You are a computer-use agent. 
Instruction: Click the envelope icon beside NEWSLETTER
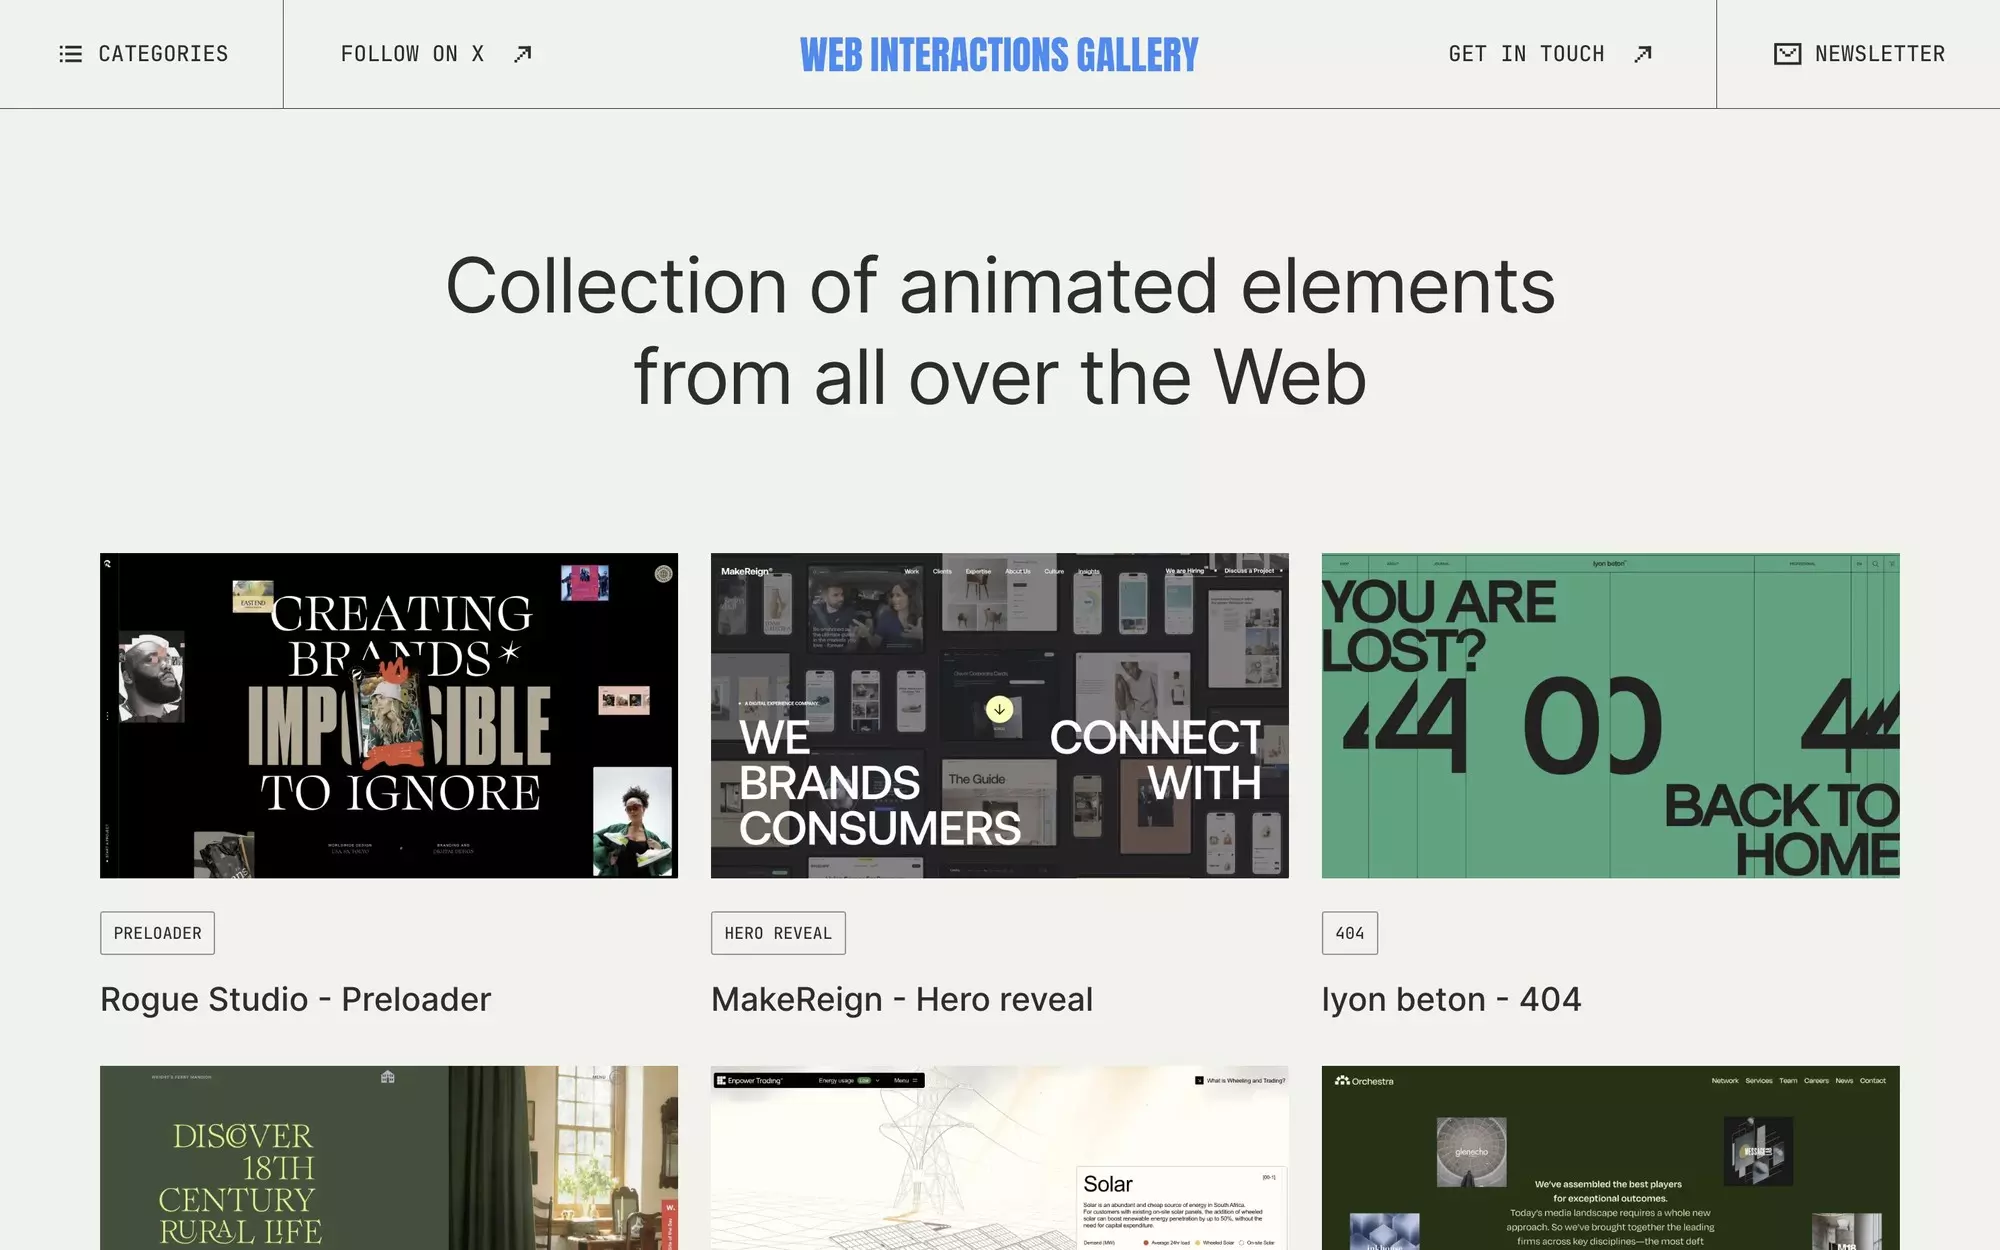pyautogui.click(x=1787, y=55)
